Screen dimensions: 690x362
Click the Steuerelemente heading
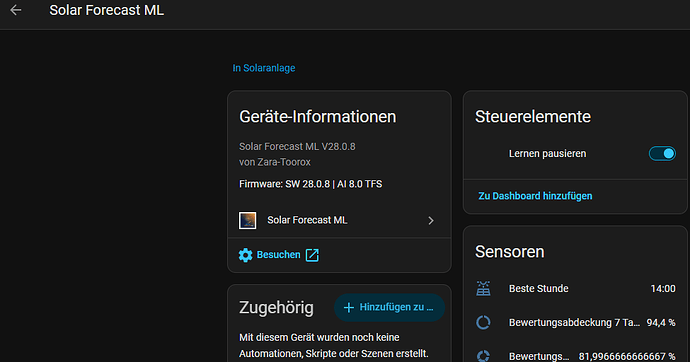532,117
